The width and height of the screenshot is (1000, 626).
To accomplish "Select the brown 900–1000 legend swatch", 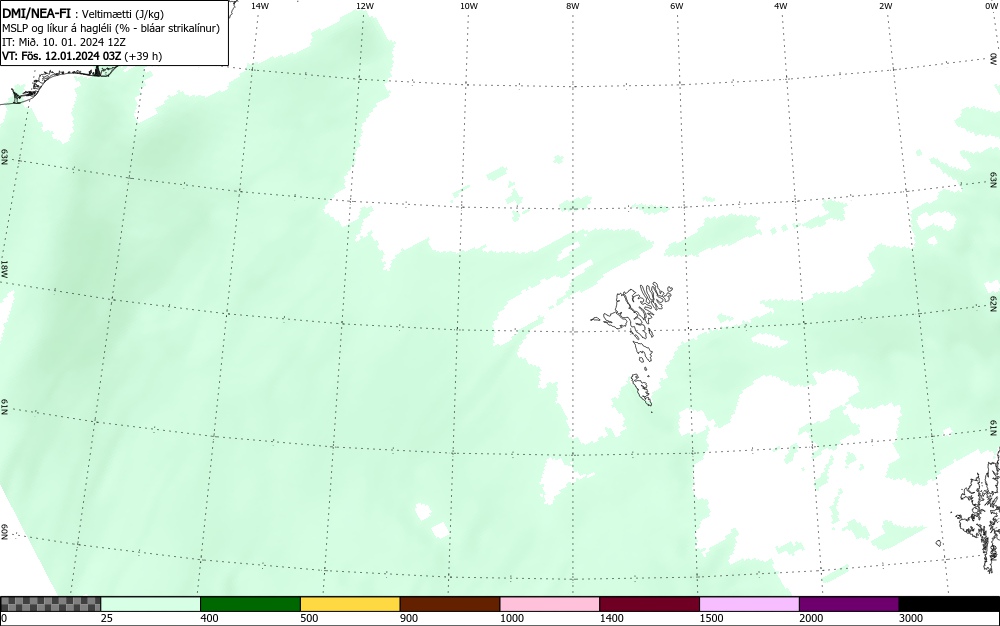I will [x=450, y=604].
